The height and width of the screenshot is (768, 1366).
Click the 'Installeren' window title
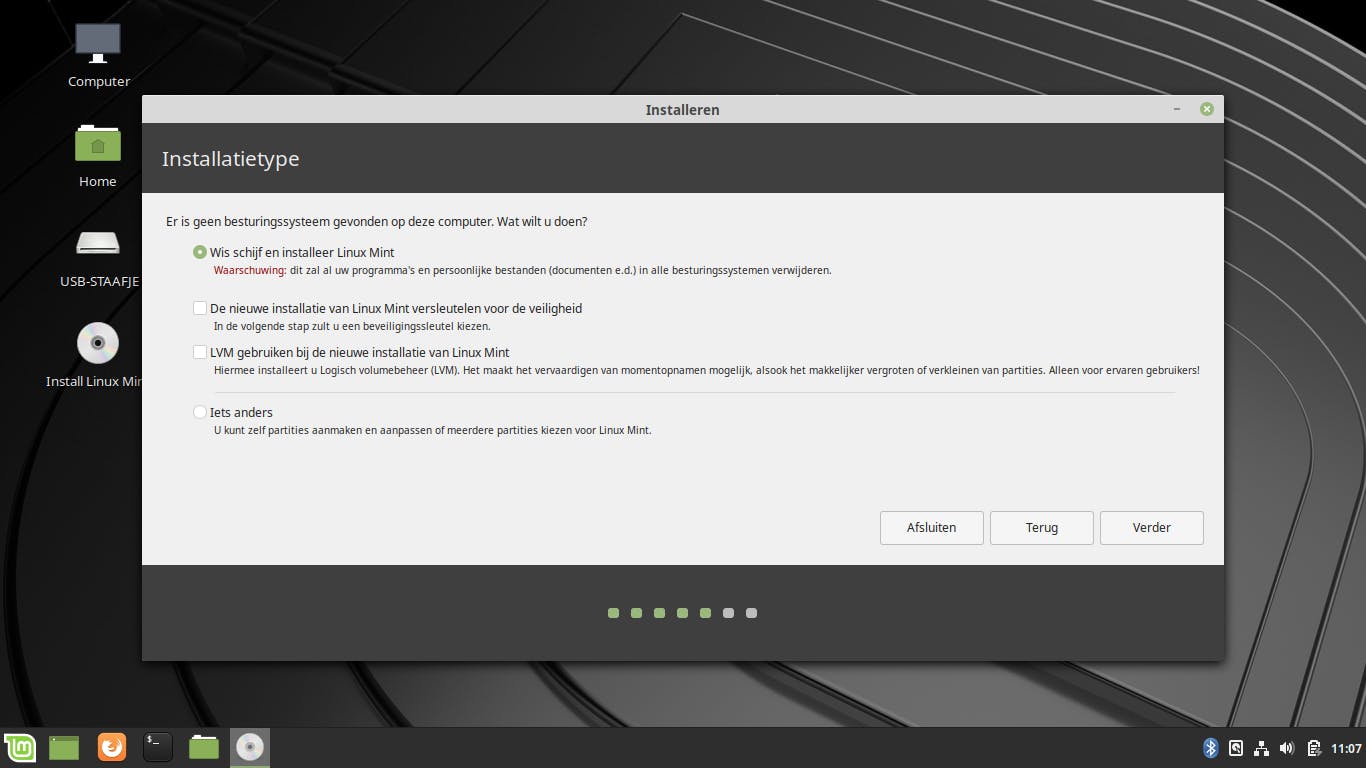[682, 110]
